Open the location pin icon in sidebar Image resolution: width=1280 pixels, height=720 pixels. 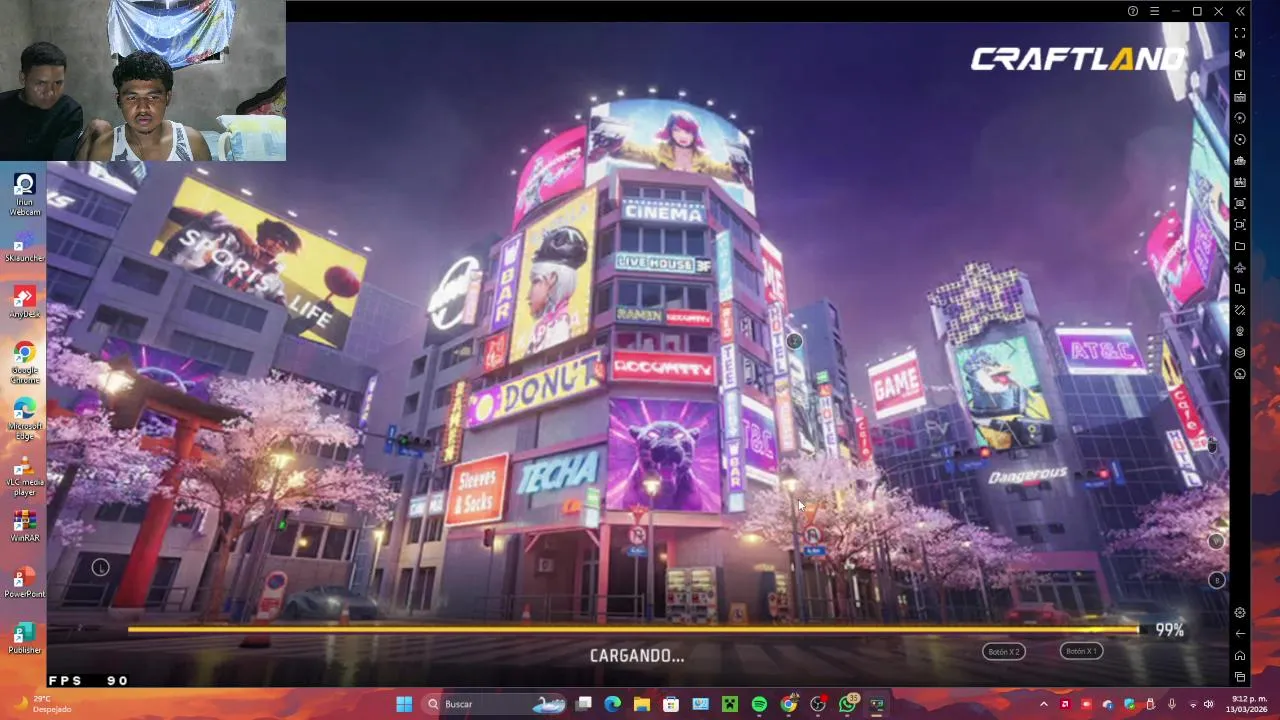point(1240,332)
